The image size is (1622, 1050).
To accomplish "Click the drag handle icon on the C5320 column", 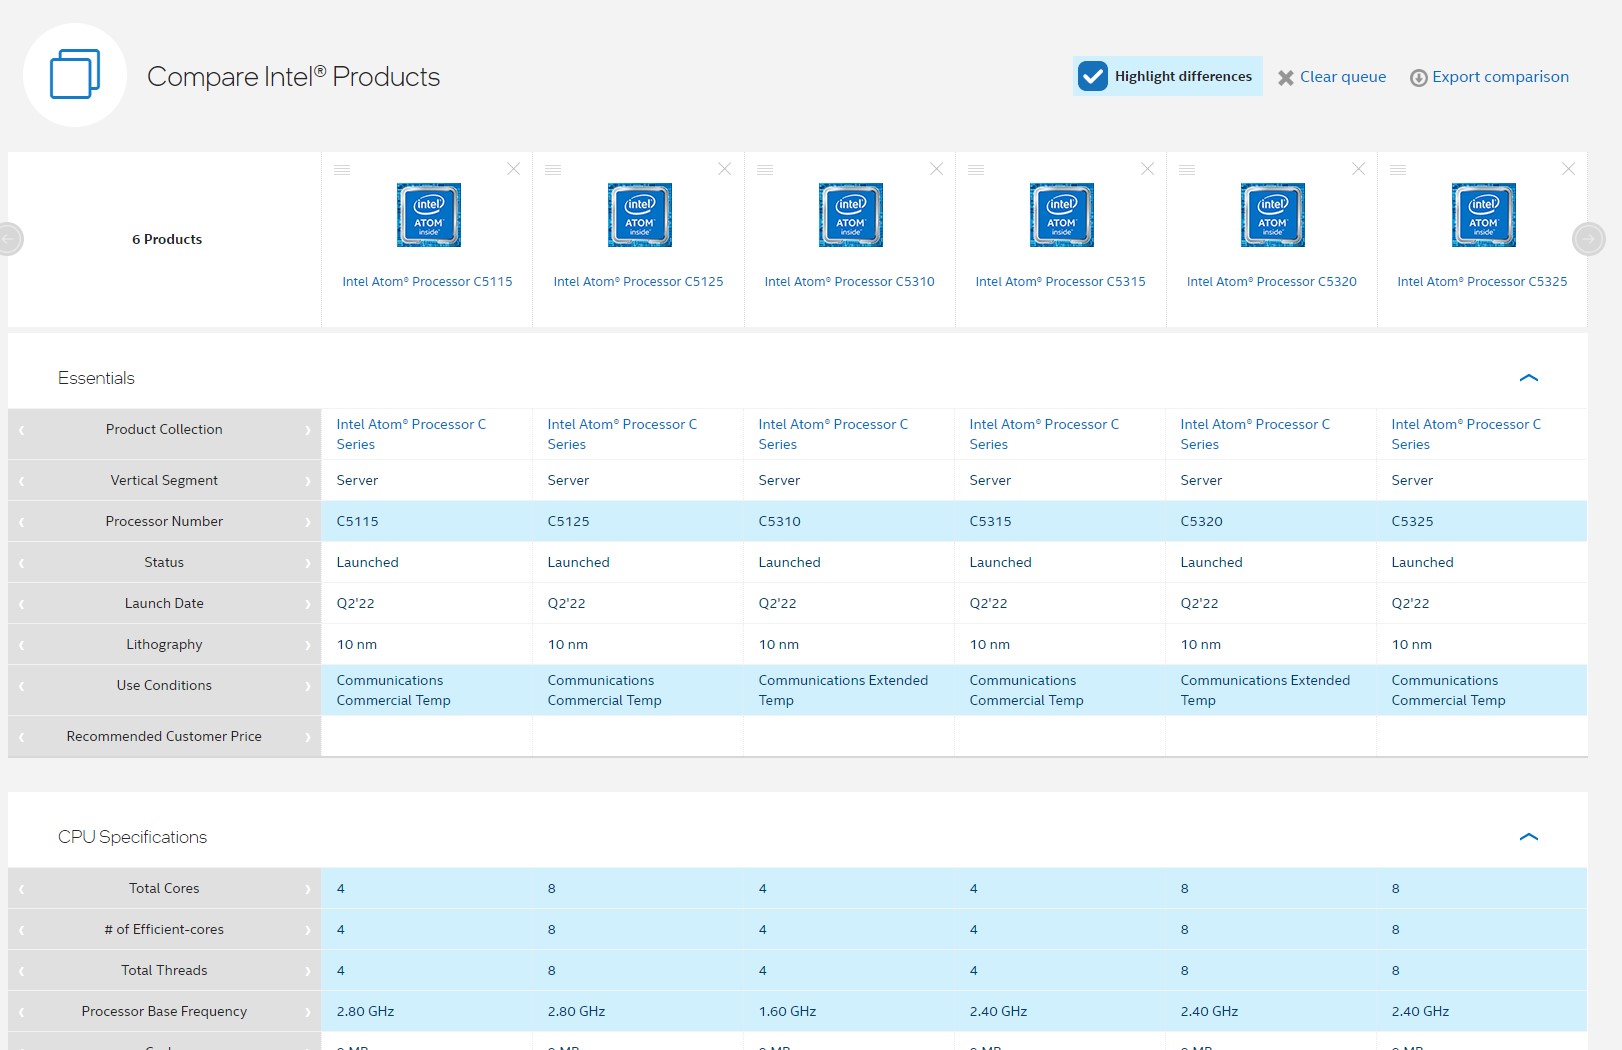I will (1187, 170).
